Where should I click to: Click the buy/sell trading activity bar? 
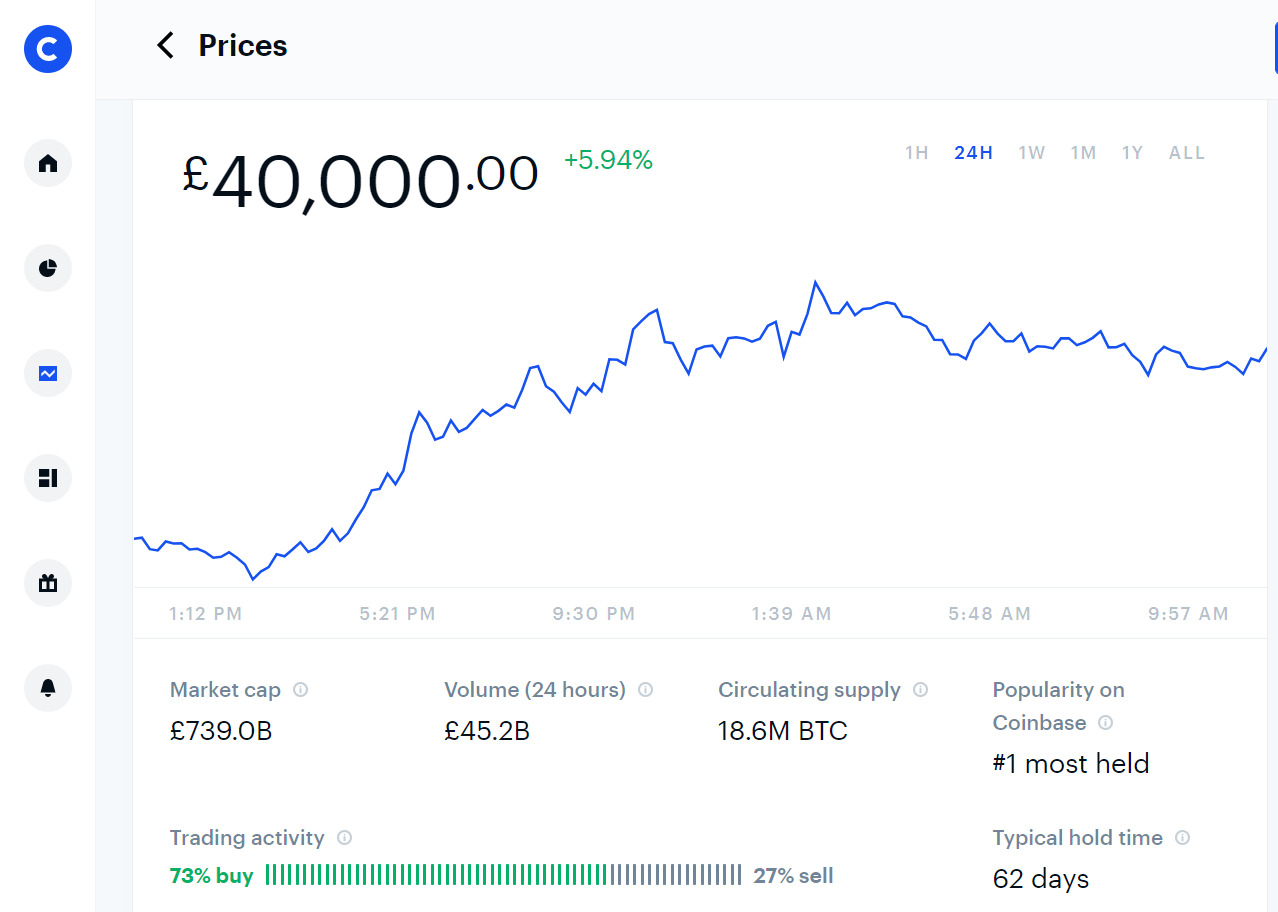(503, 875)
